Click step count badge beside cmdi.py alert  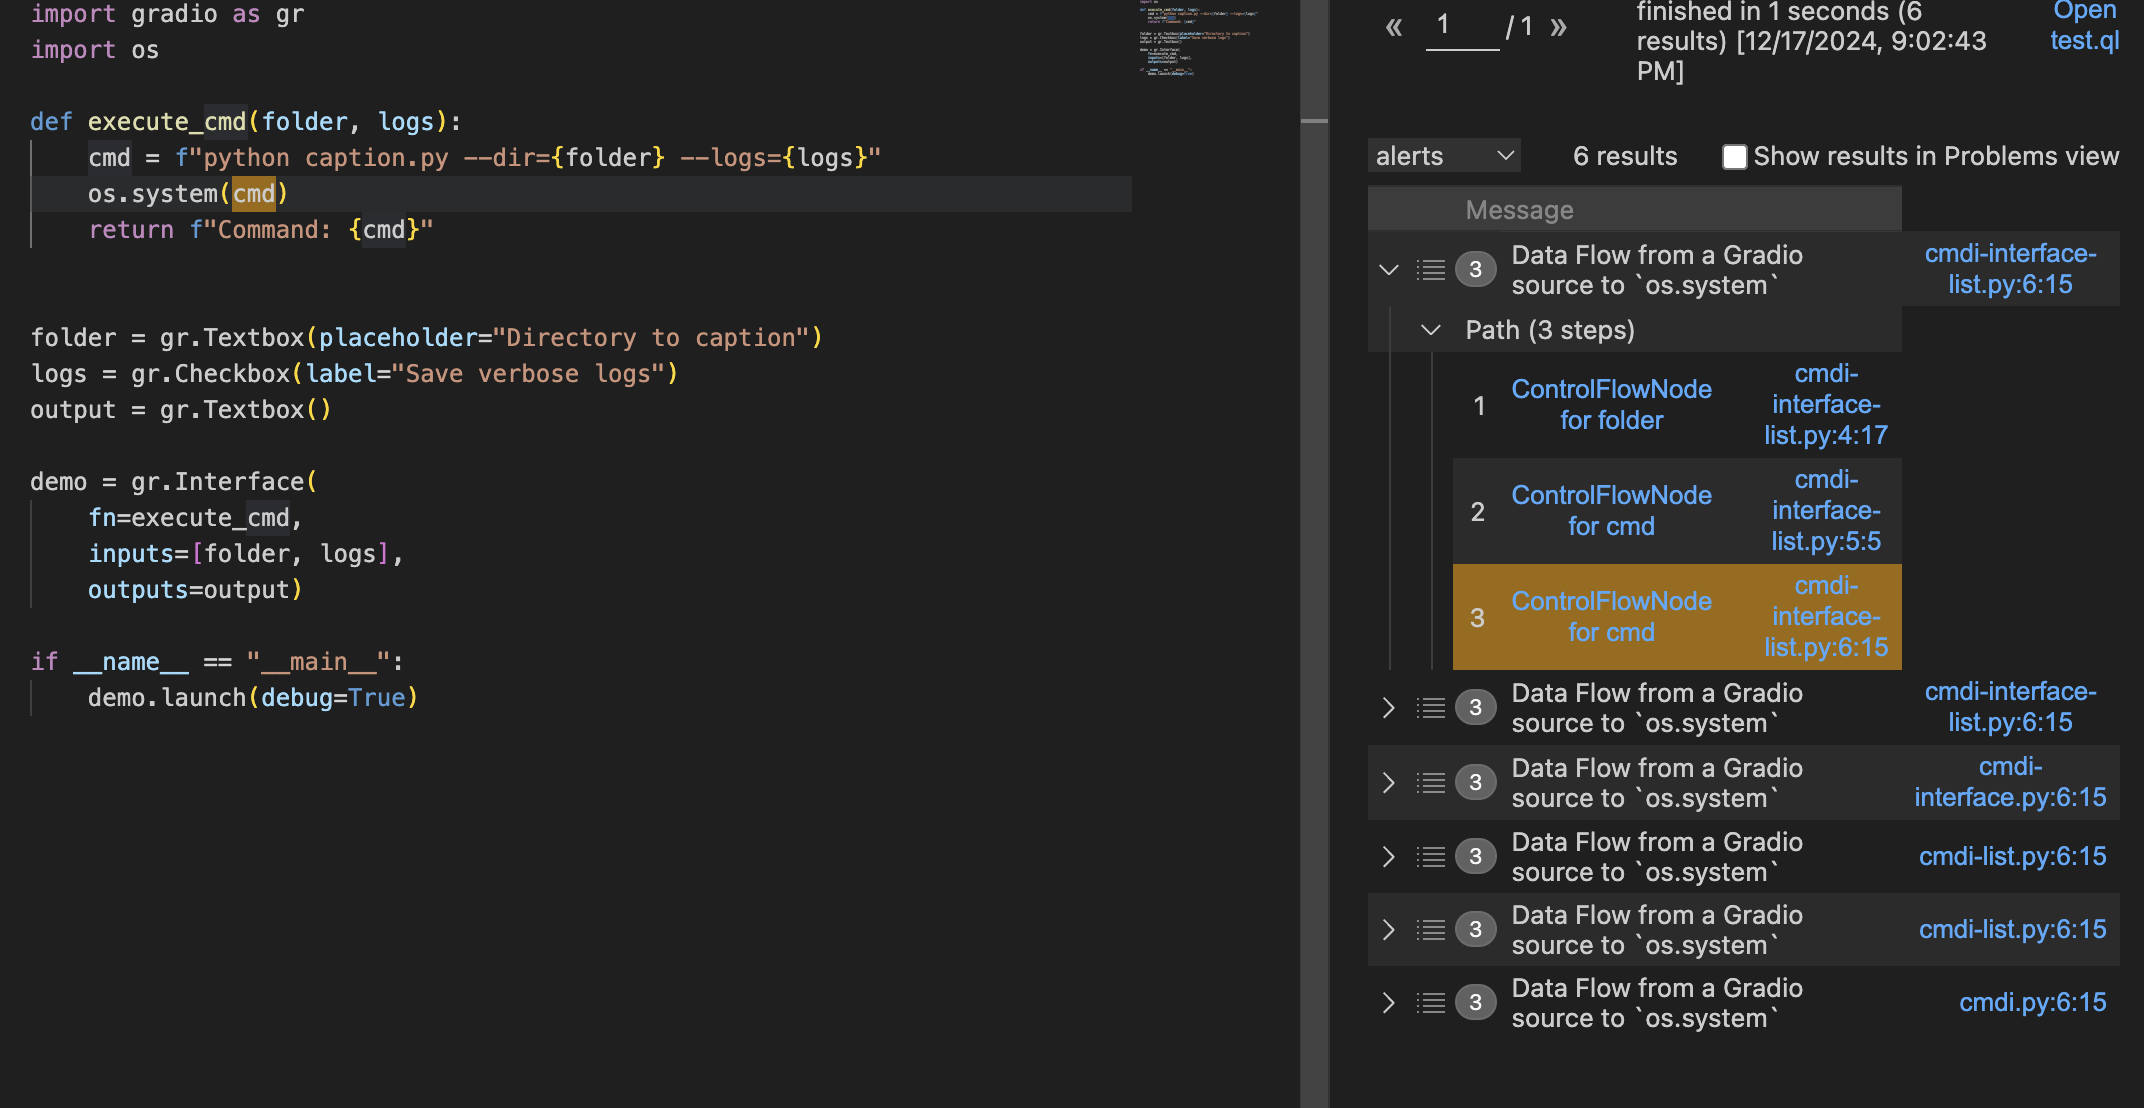tap(1475, 1002)
